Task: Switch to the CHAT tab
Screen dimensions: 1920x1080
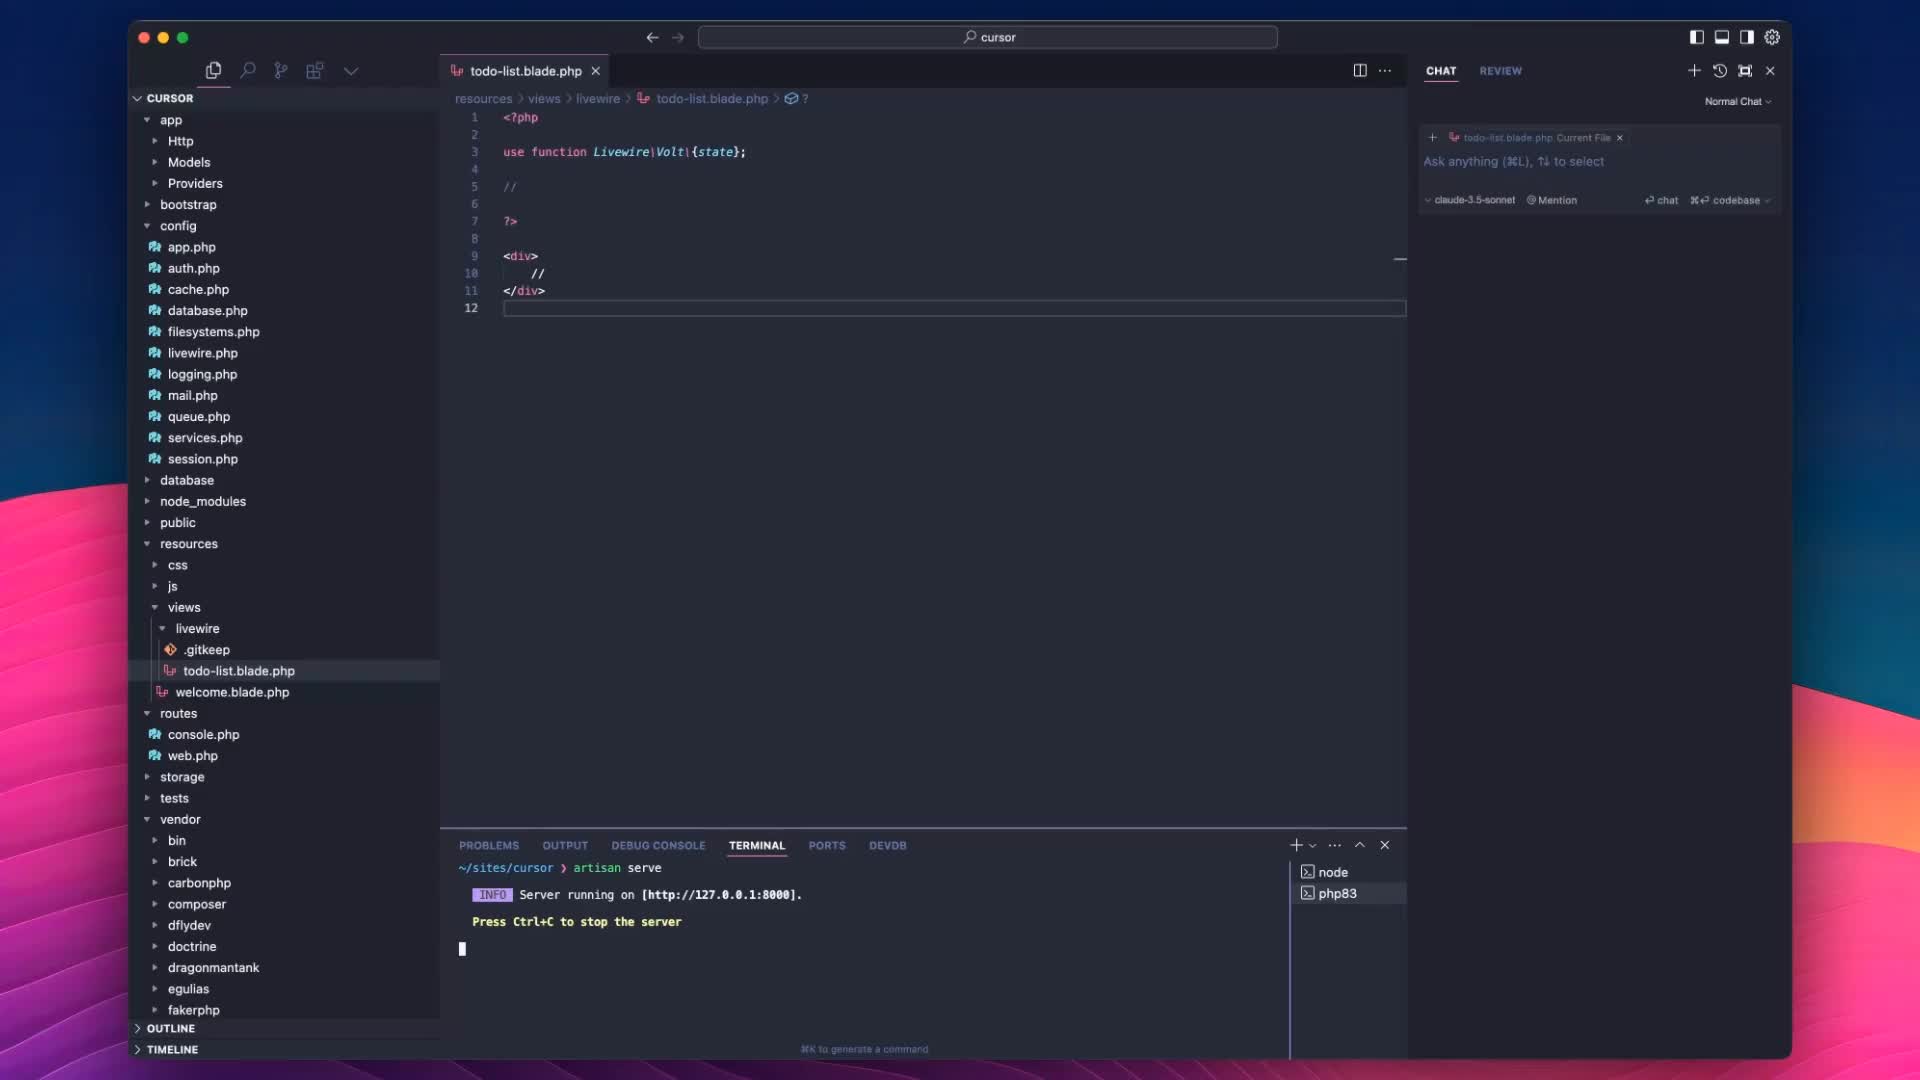Action: [x=1441, y=71]
